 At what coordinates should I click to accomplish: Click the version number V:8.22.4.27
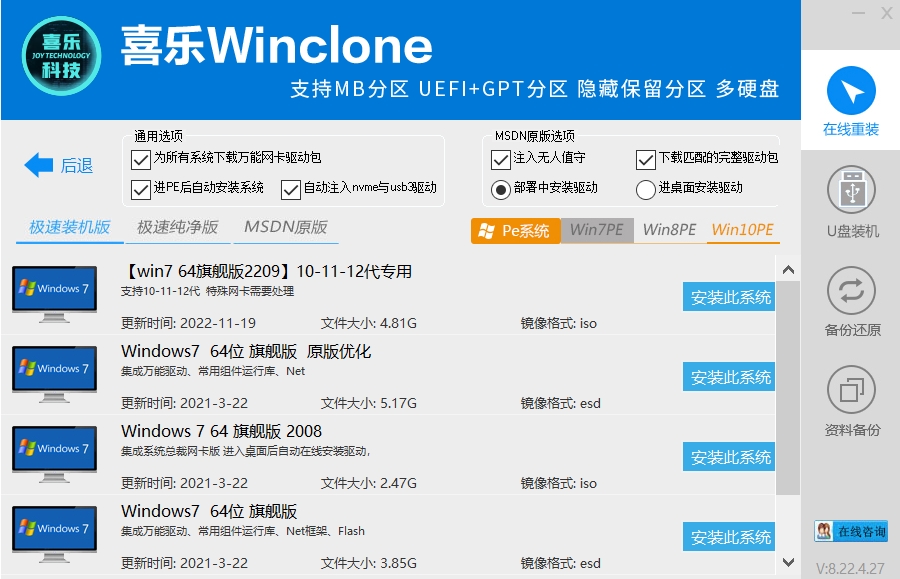pos(850,568)
